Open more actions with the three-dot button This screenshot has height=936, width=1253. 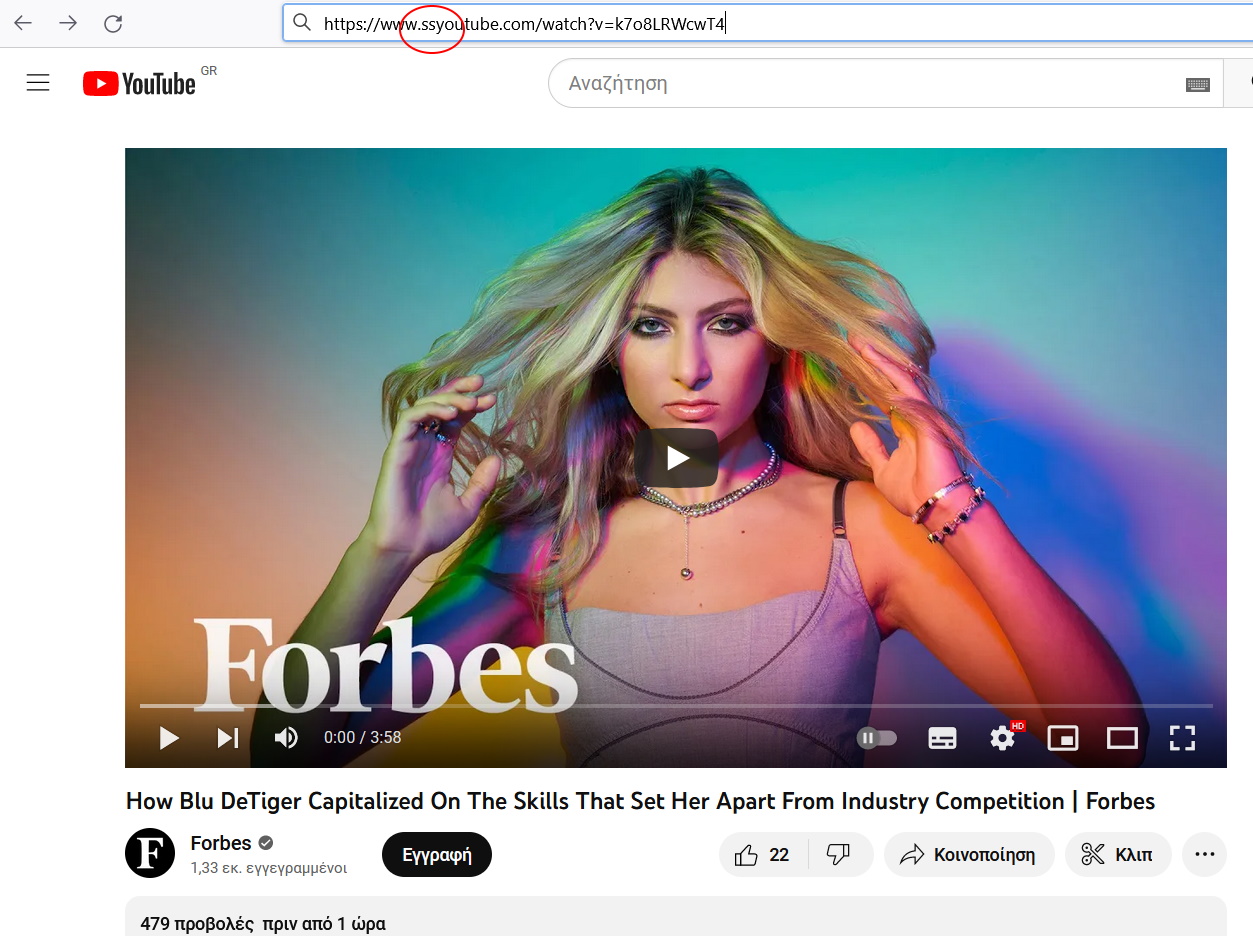1204,854
